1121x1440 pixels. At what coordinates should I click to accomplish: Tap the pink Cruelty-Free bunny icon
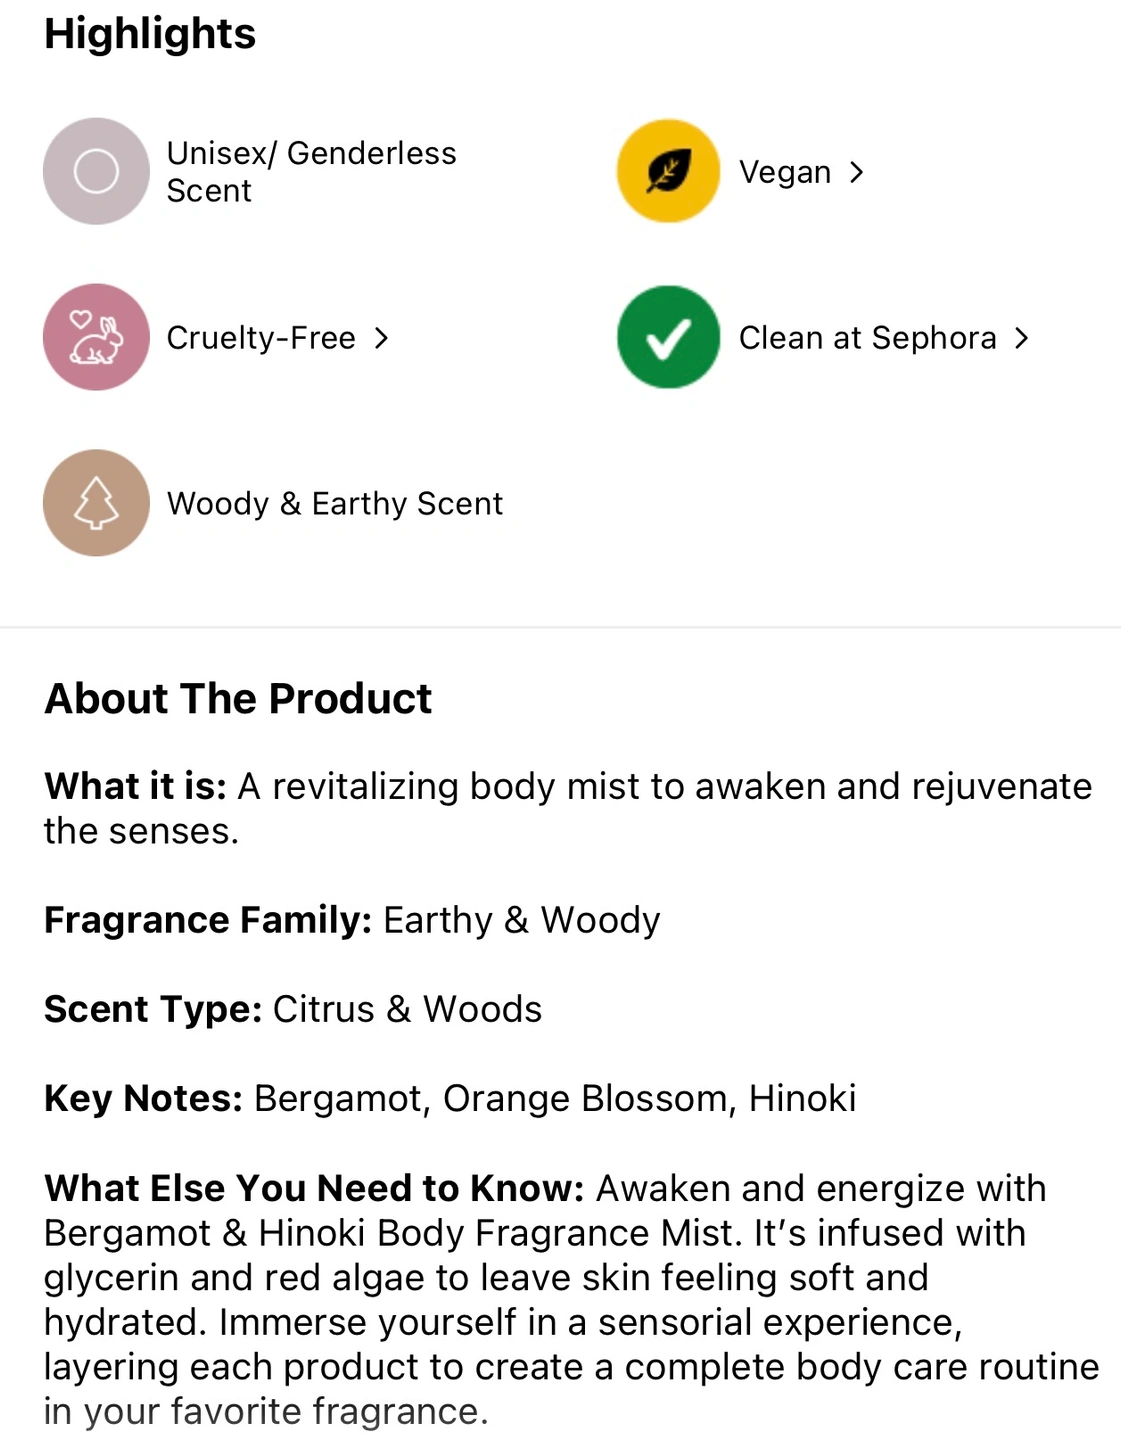click(96, 337)
